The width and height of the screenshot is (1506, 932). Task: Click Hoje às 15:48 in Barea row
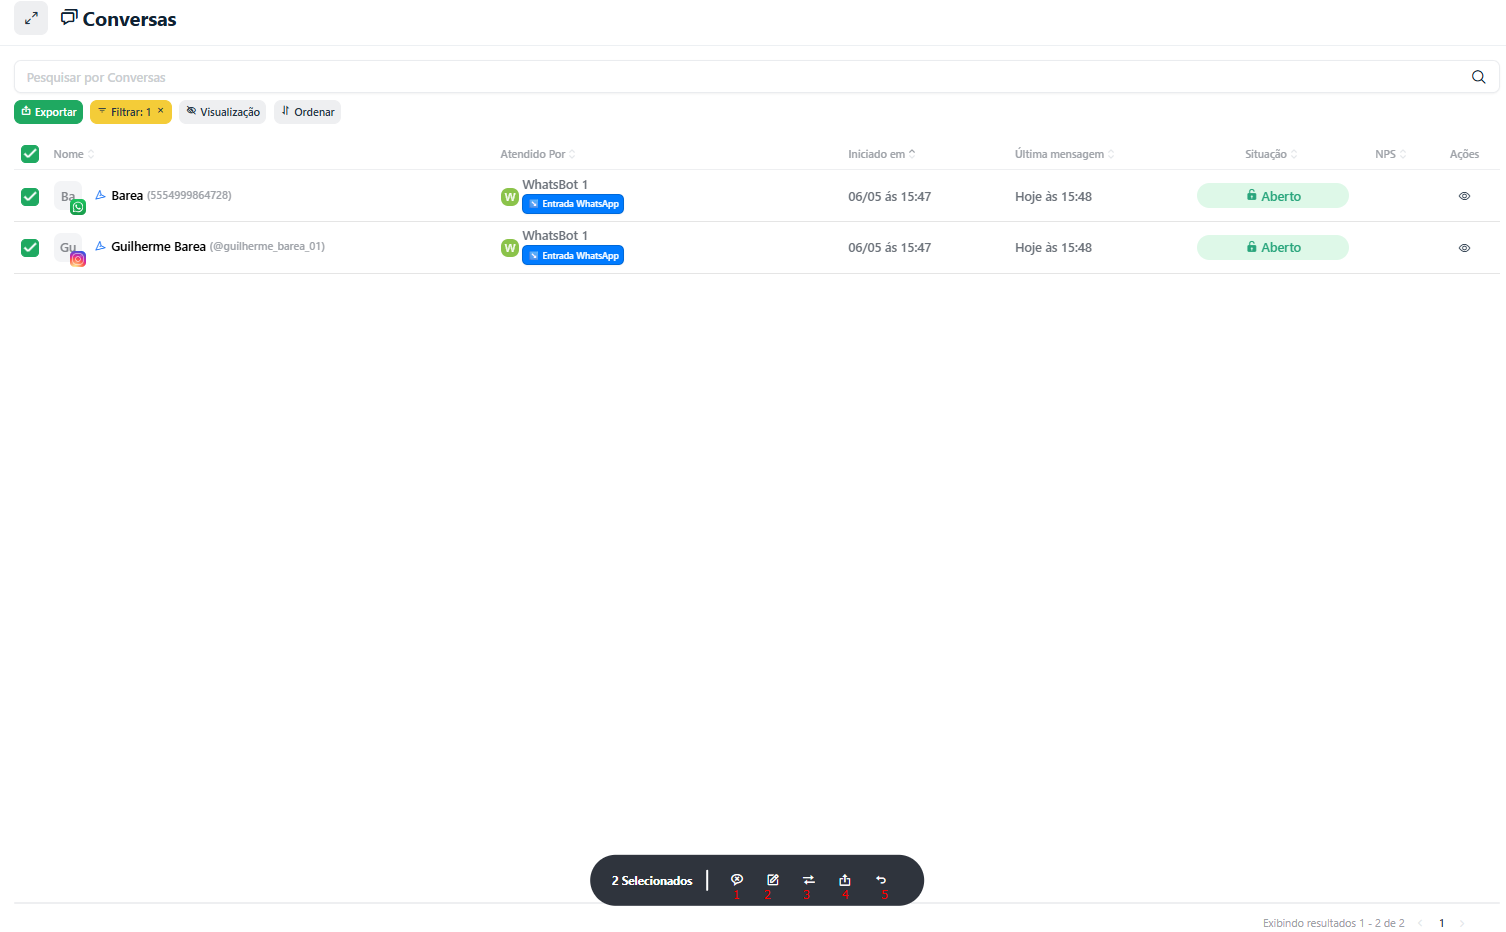coord(1053,197)
